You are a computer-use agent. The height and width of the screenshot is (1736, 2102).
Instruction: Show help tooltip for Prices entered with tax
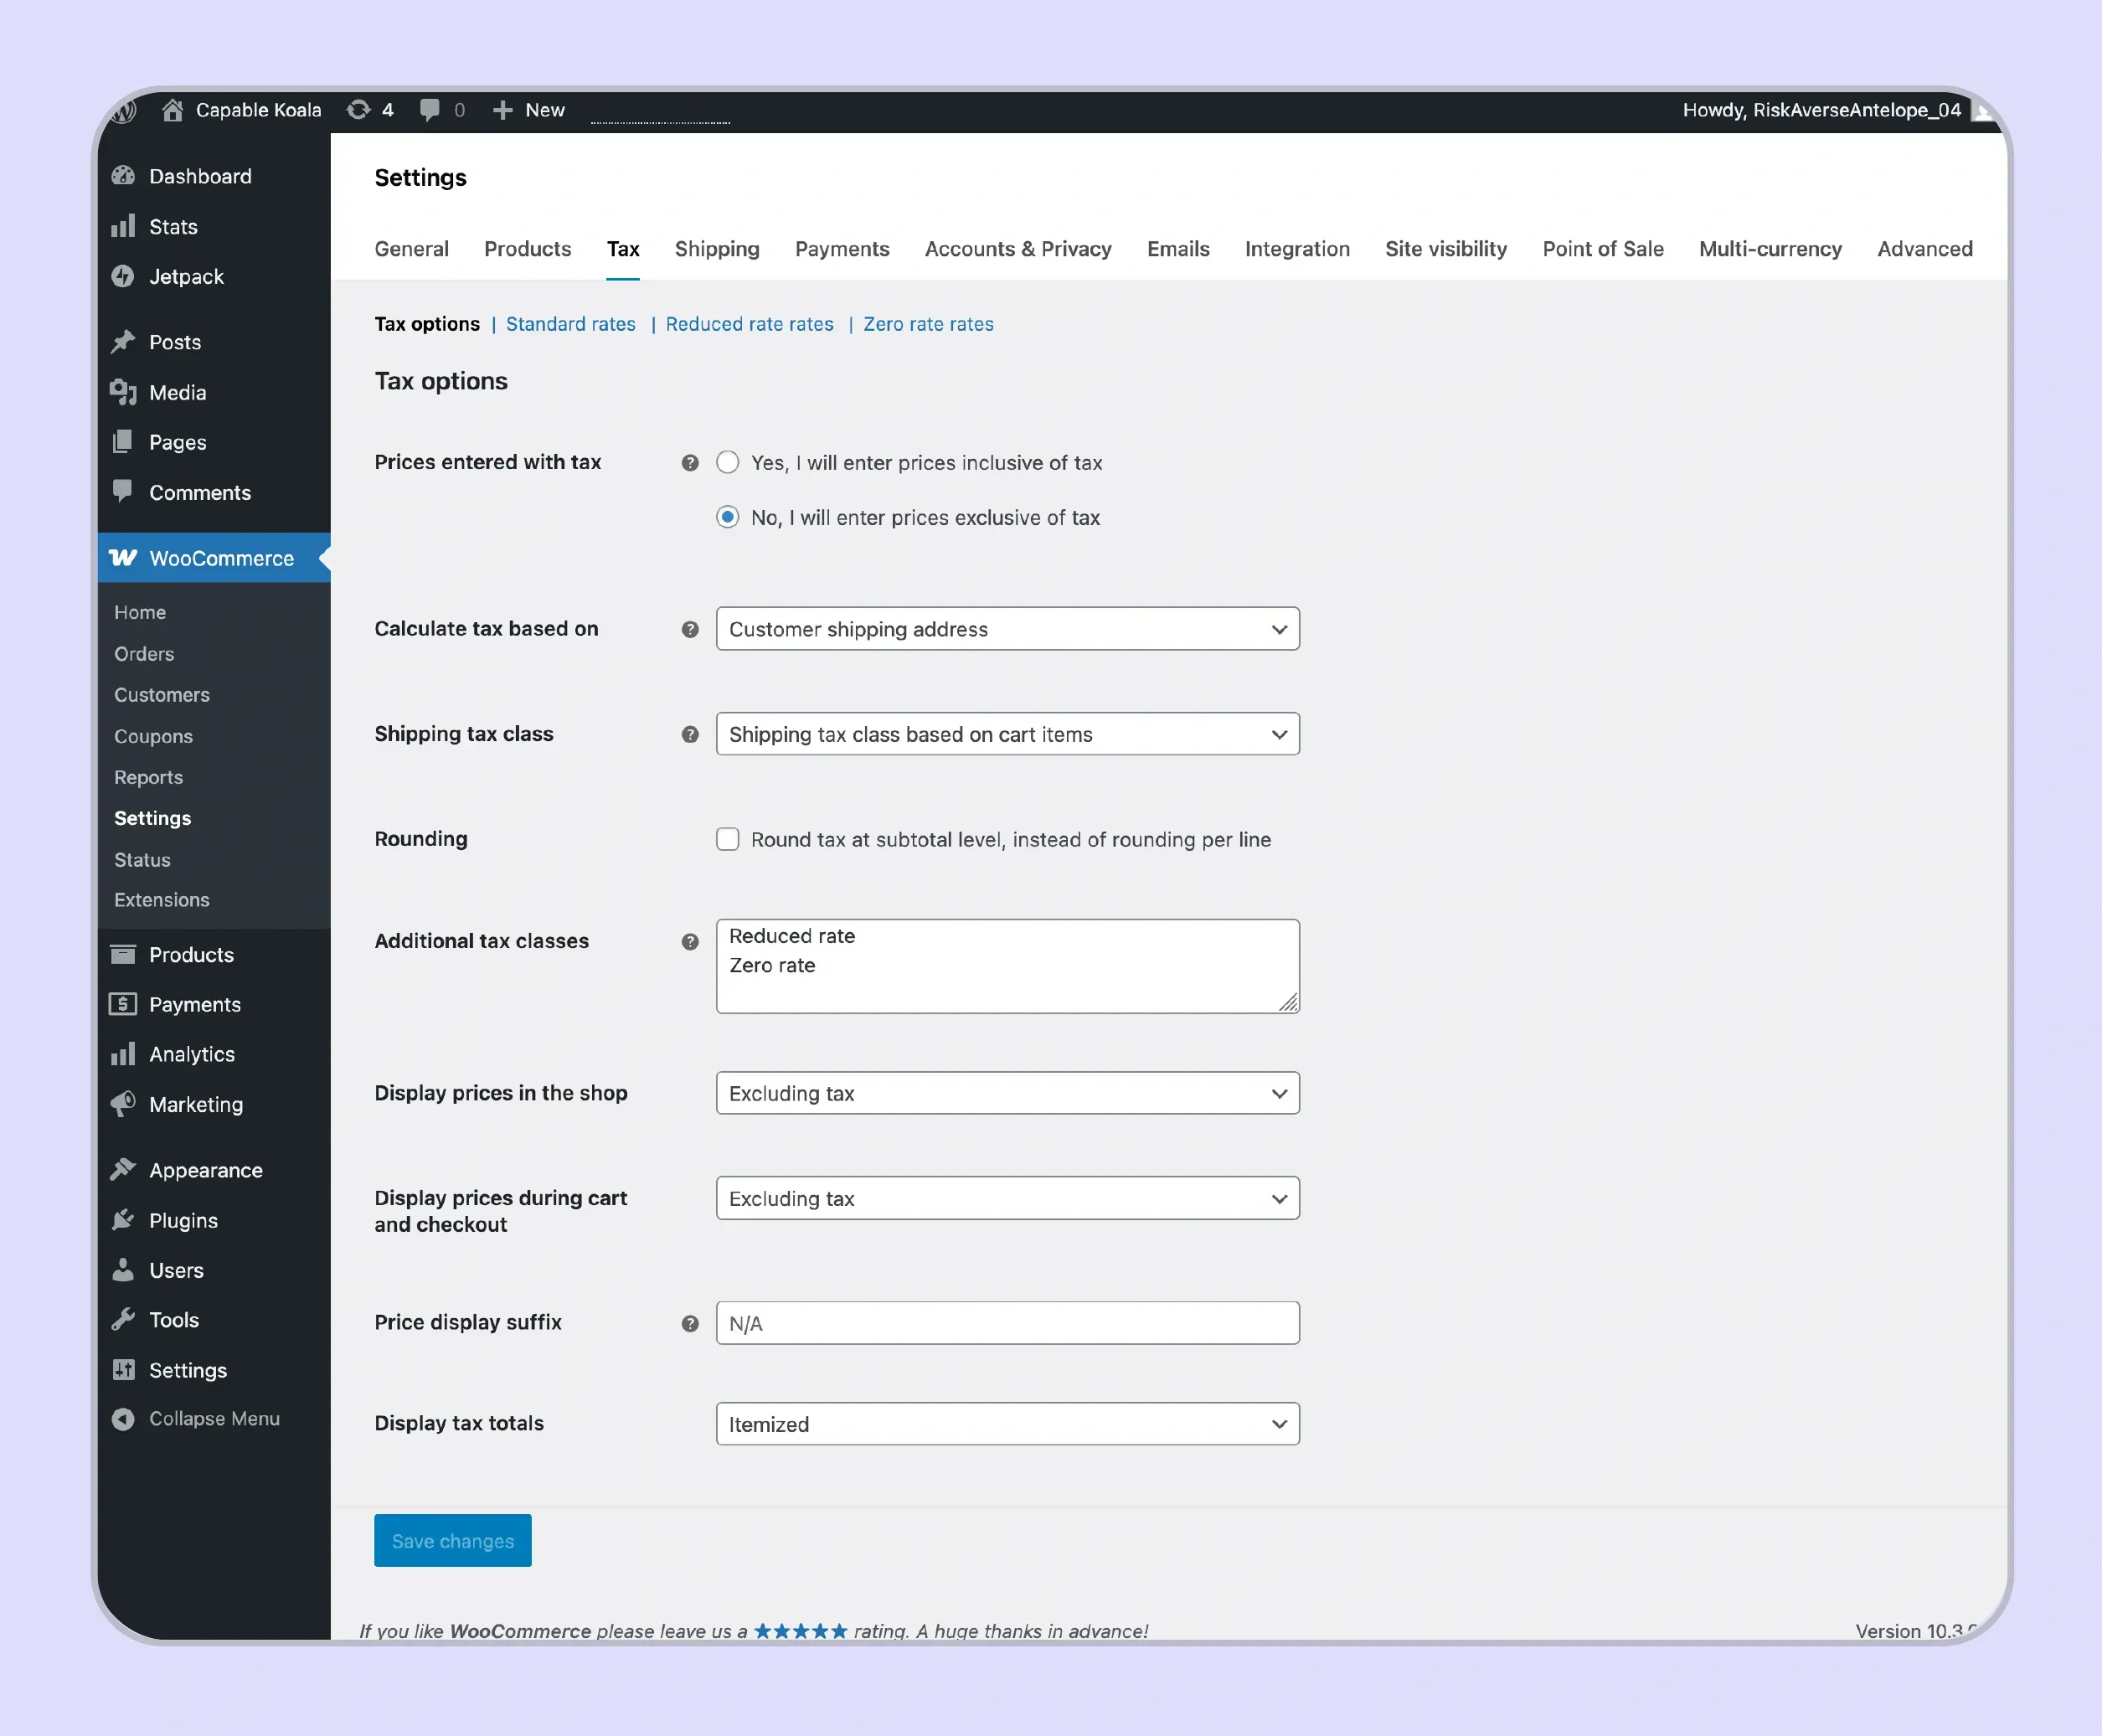(690, 463)
